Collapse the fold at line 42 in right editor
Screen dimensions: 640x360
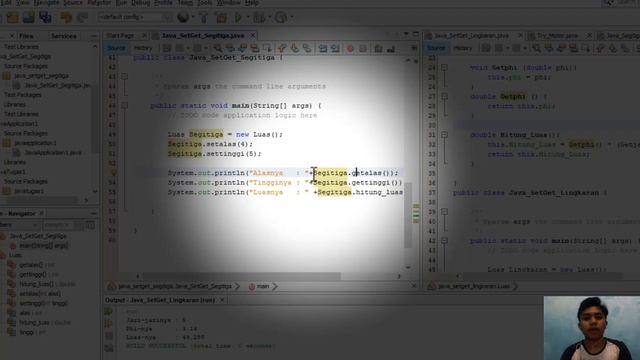(444, 241)
